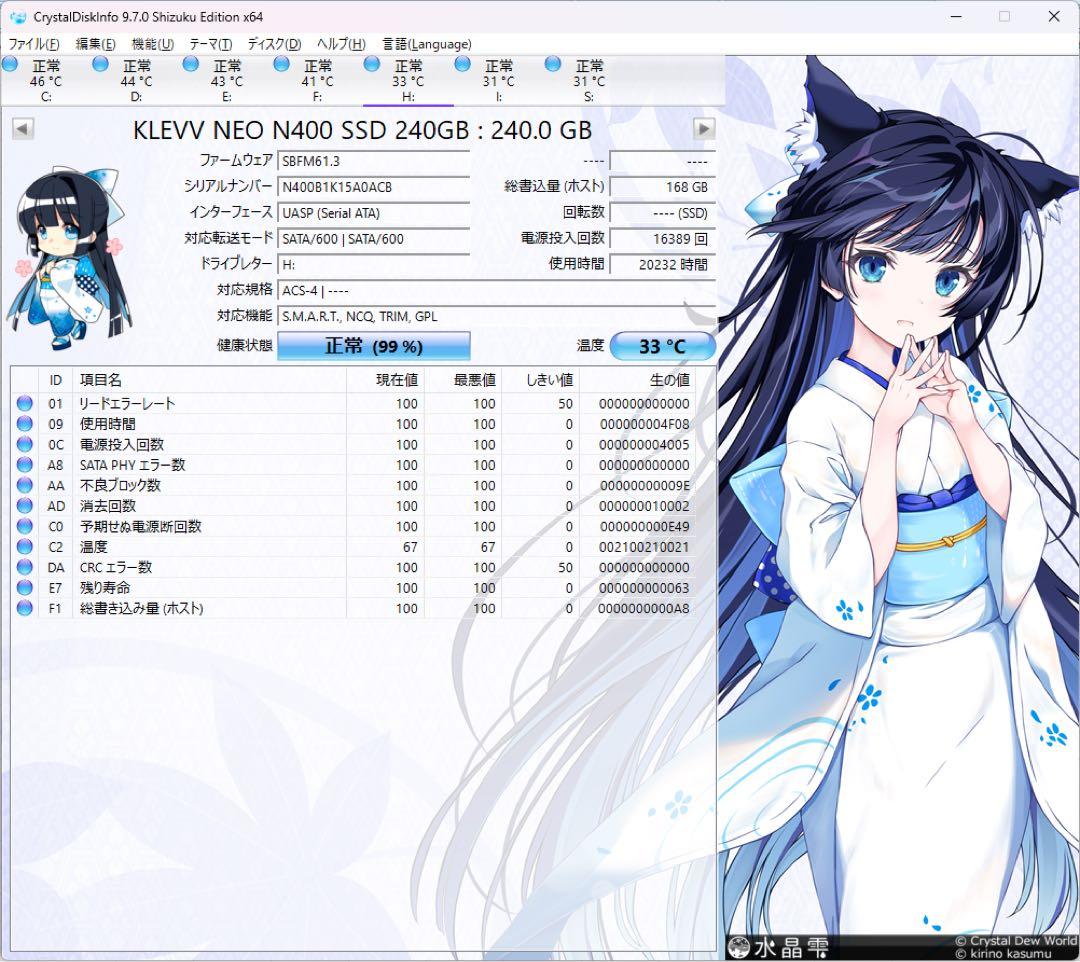
Task: Open the ディスク(D) menu
Action: click(x=274, y=44)
